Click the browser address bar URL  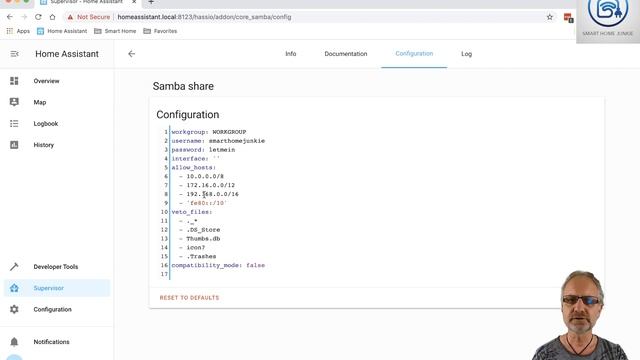pyautogui.click(x=204, y=17)
